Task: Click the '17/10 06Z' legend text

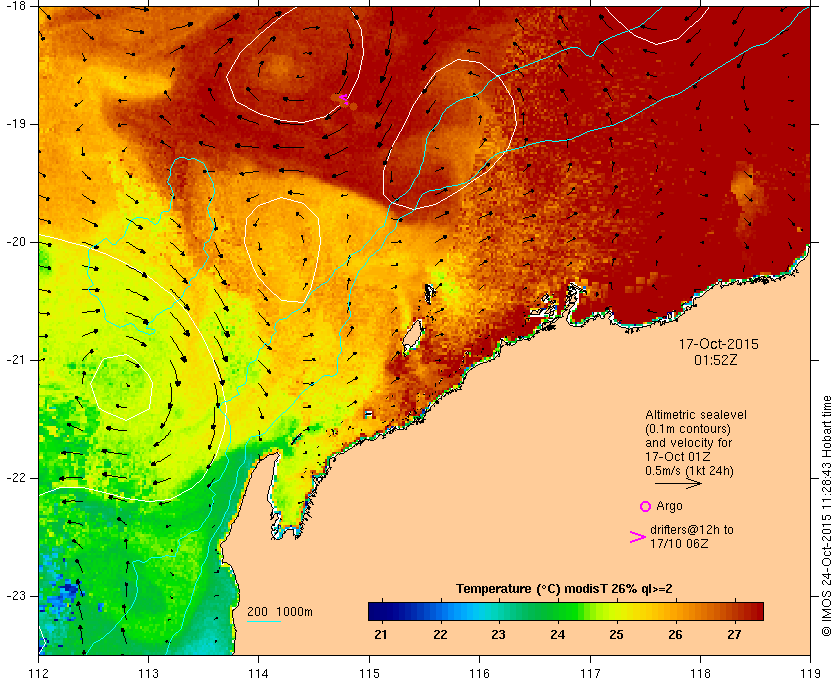Action: tap(679, 544)
